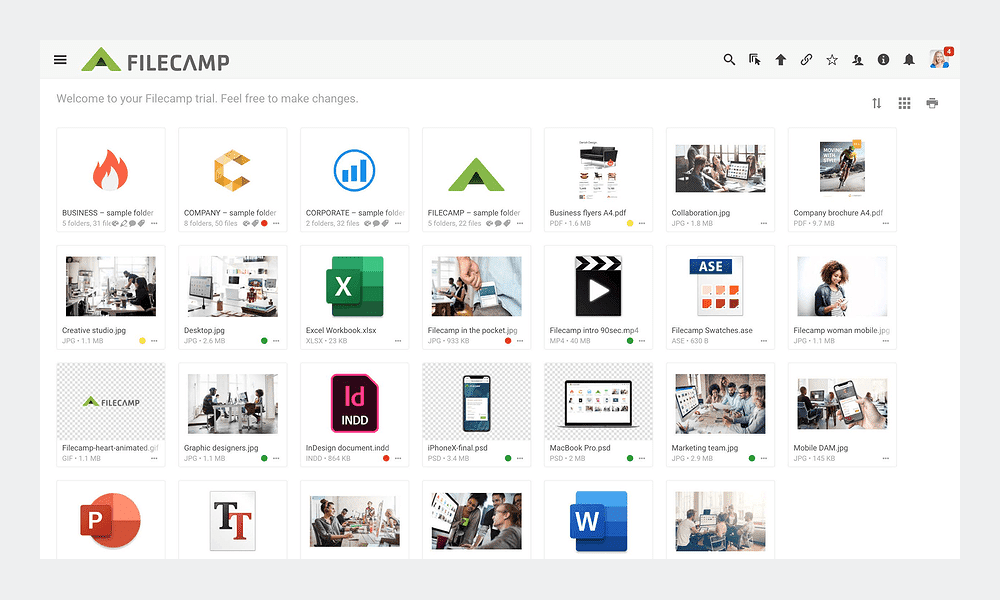Open more options for Creative studio.jpg

(x=154, y=341)
